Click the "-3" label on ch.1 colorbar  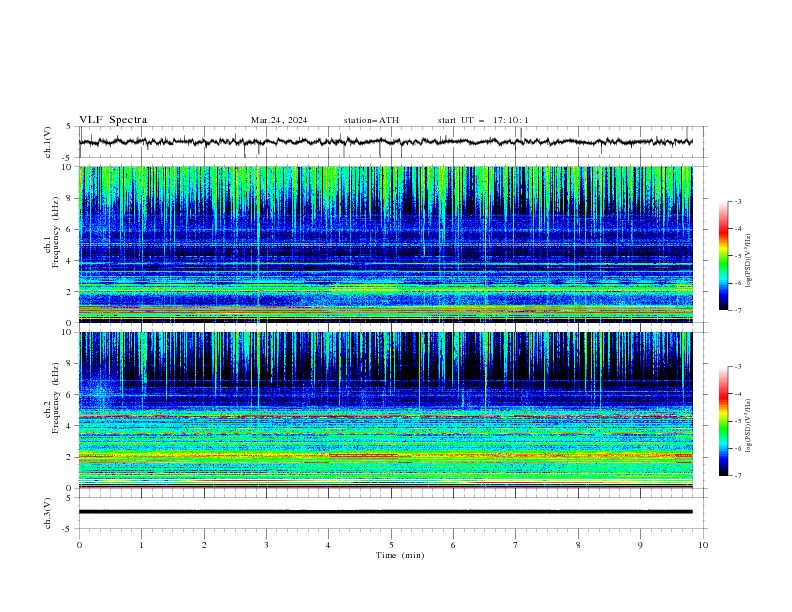pos(738,201)
